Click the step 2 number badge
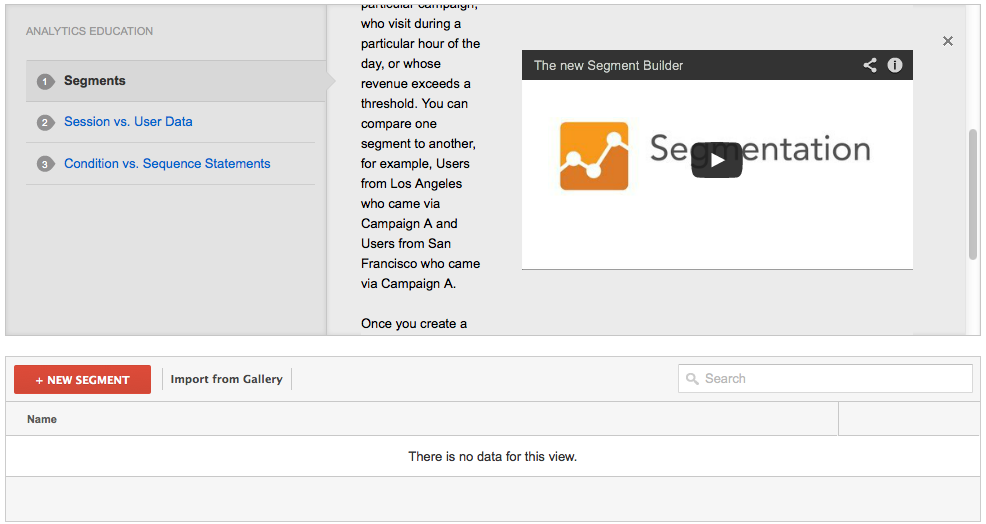Viewport: 986px width, 524px height. coord(45,123)
